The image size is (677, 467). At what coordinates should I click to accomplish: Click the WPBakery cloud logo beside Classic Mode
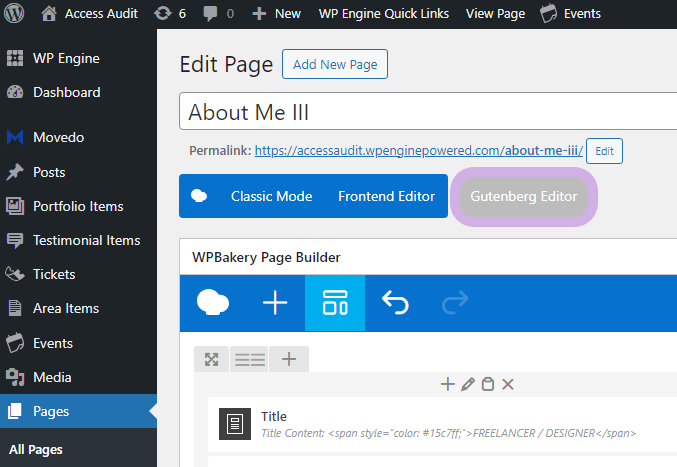pos(199,196)
